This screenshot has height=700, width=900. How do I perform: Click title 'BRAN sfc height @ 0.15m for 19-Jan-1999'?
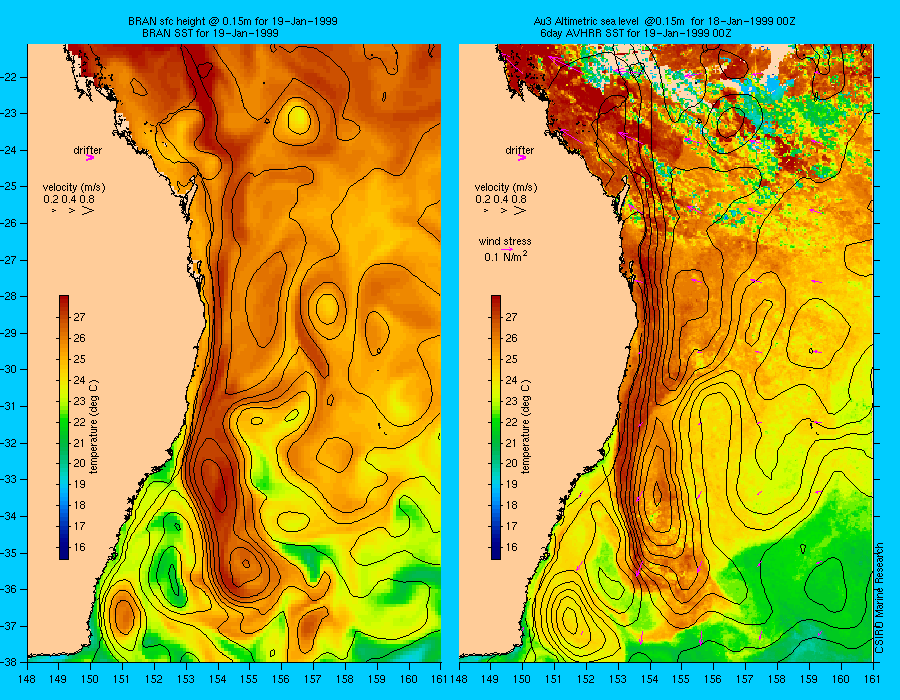(232, 21)
